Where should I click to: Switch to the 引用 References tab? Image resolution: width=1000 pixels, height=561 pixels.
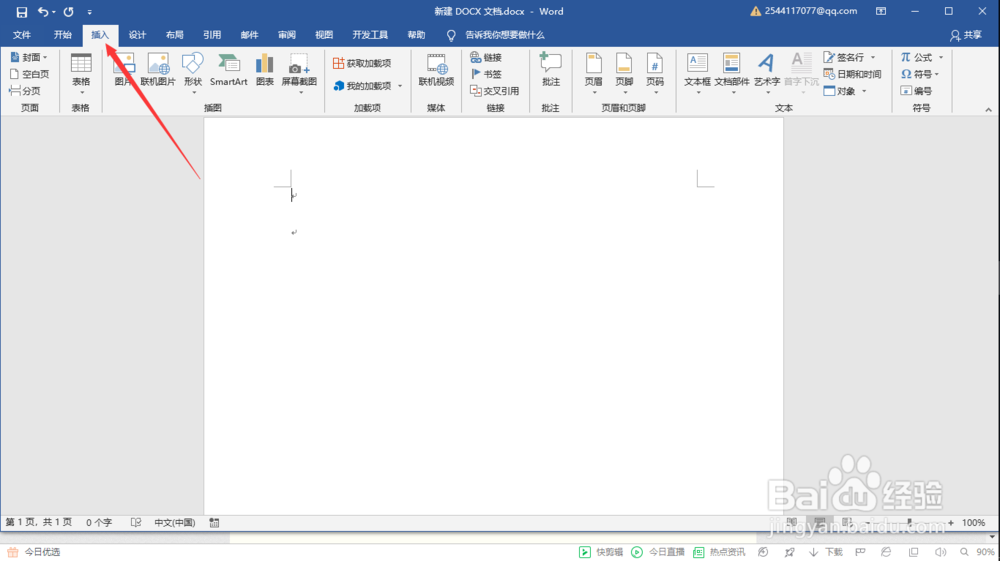[x=212, y=35]
